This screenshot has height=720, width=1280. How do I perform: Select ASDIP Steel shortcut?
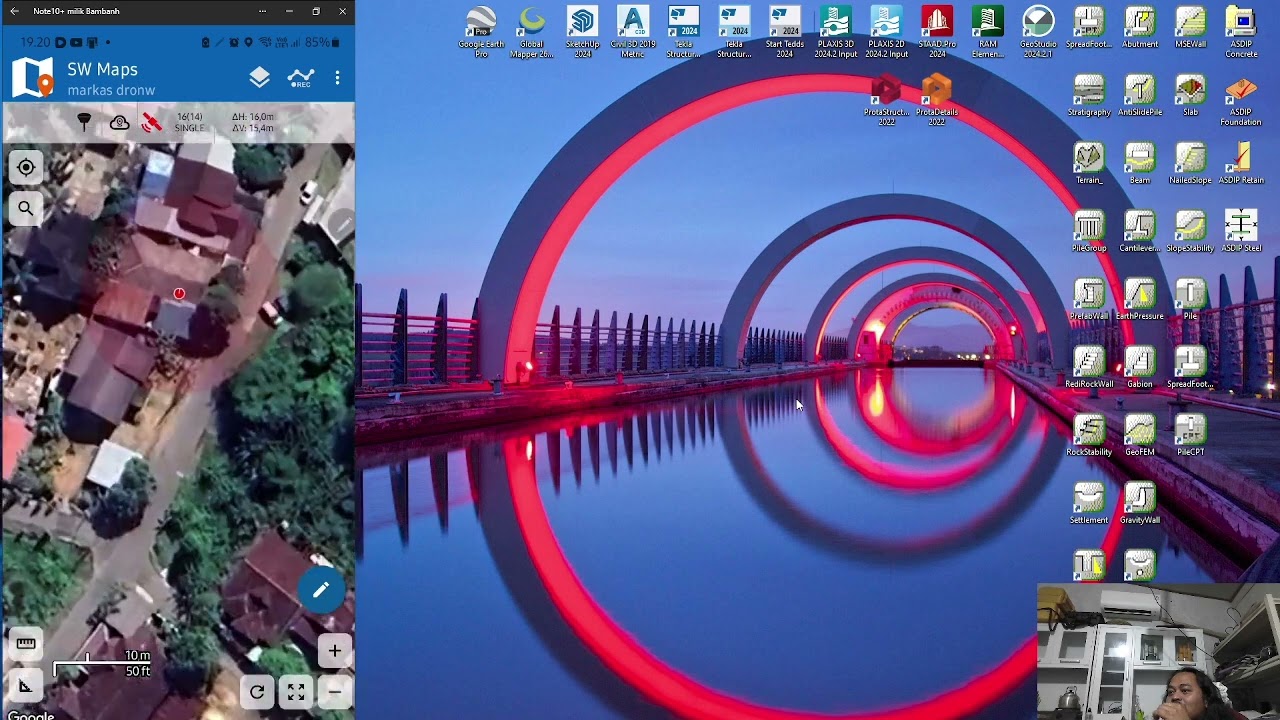(1241, 232)
